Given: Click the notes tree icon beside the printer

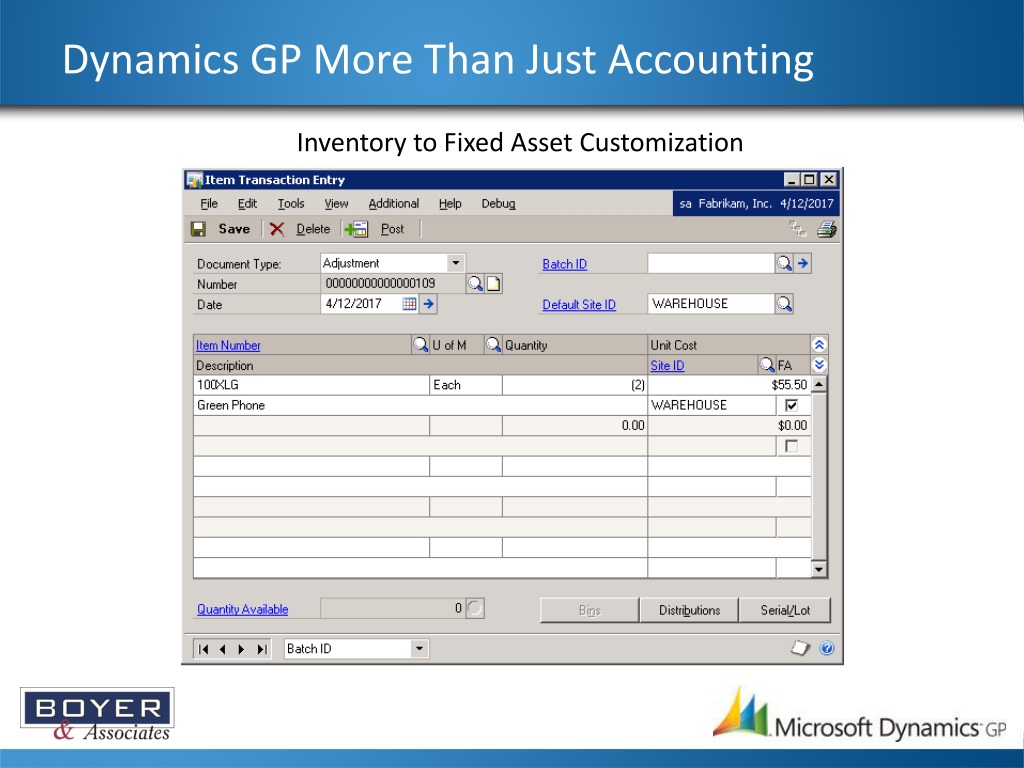Looking at the screenshot, I should point(797,229).
